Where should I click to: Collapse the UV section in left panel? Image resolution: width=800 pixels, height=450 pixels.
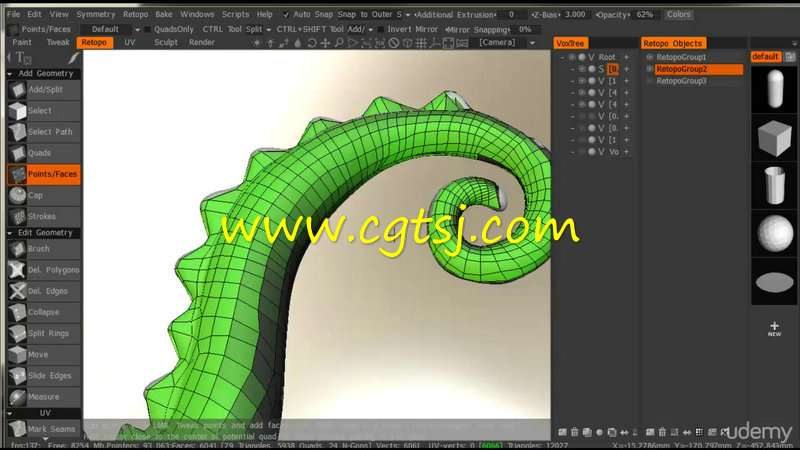[x=10, y=413]
